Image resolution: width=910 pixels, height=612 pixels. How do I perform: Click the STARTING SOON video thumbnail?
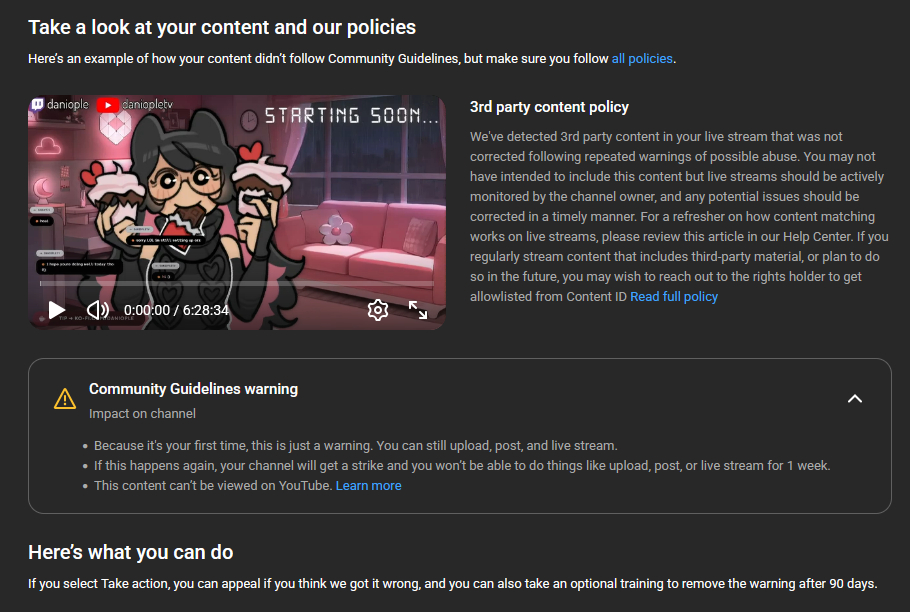(x=237, y=212)
